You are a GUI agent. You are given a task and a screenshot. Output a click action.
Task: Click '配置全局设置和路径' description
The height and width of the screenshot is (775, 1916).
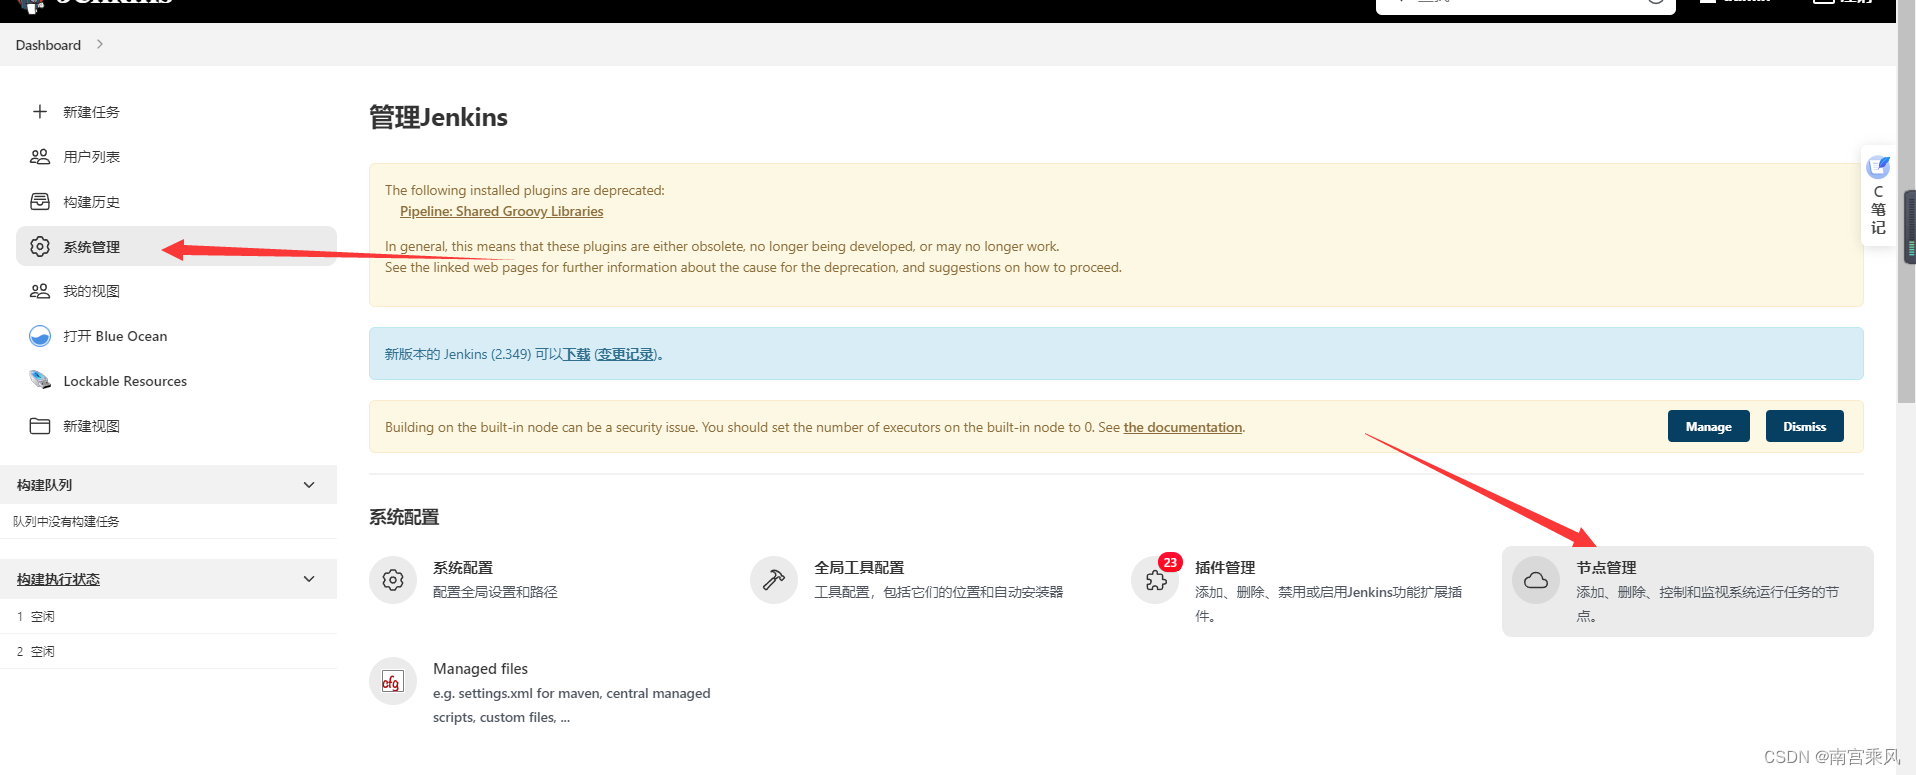pos(495,592)
